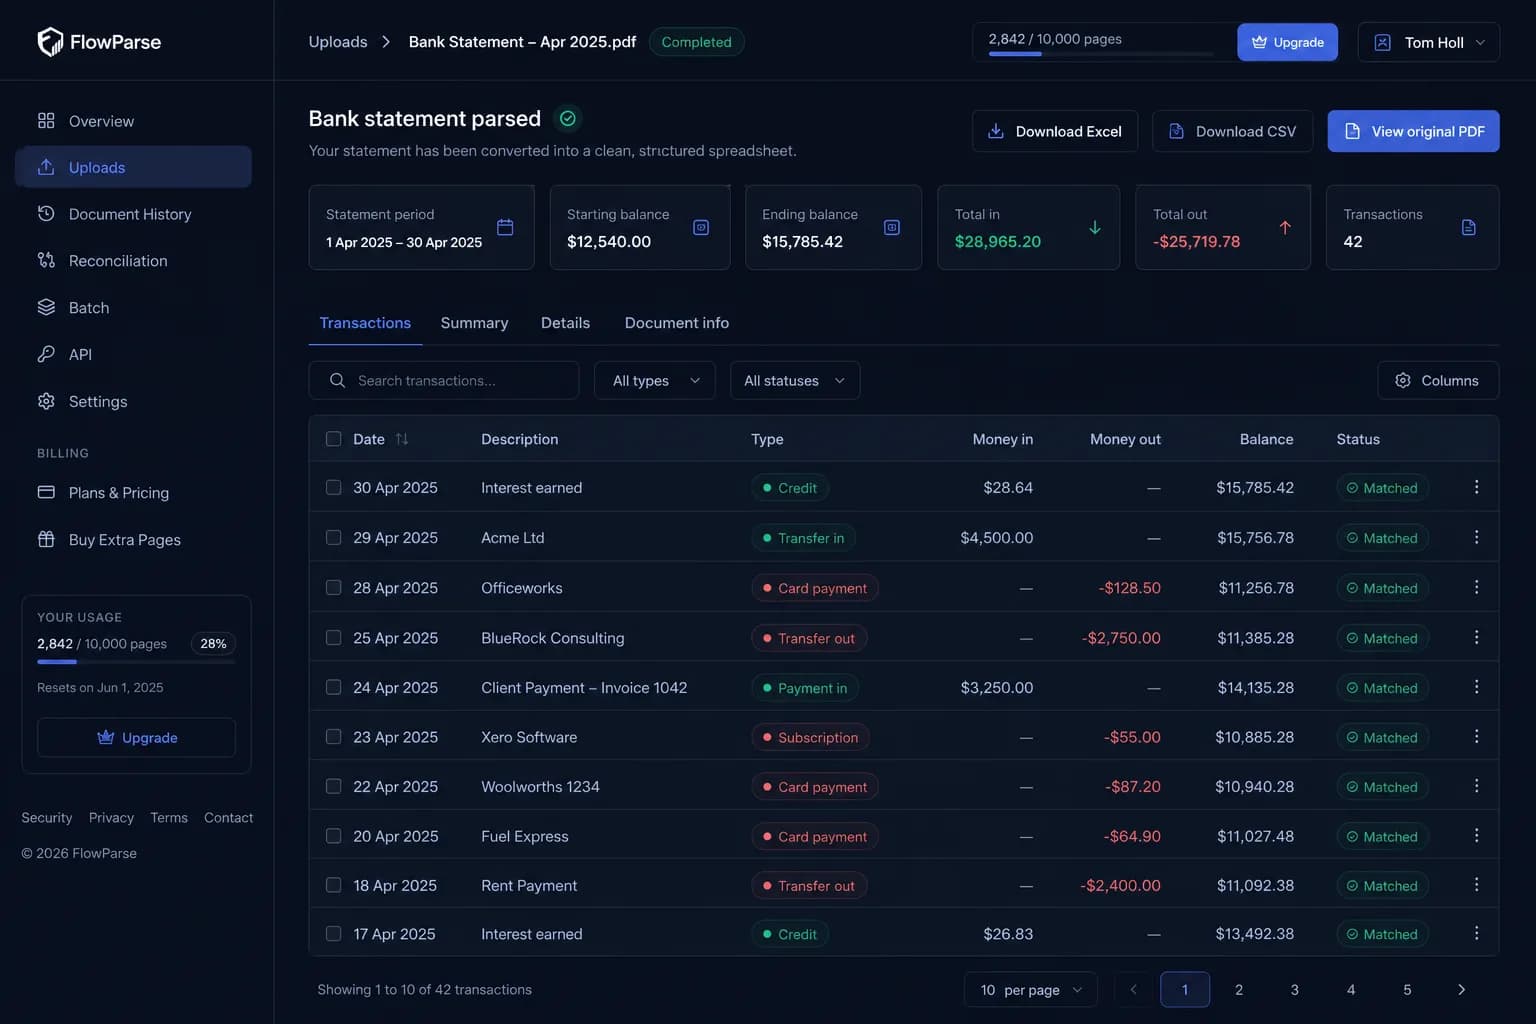Check the BlueRock Consulting row checkbox
The height and width of the screenshot is (1024, 1536).
[333, 637]
